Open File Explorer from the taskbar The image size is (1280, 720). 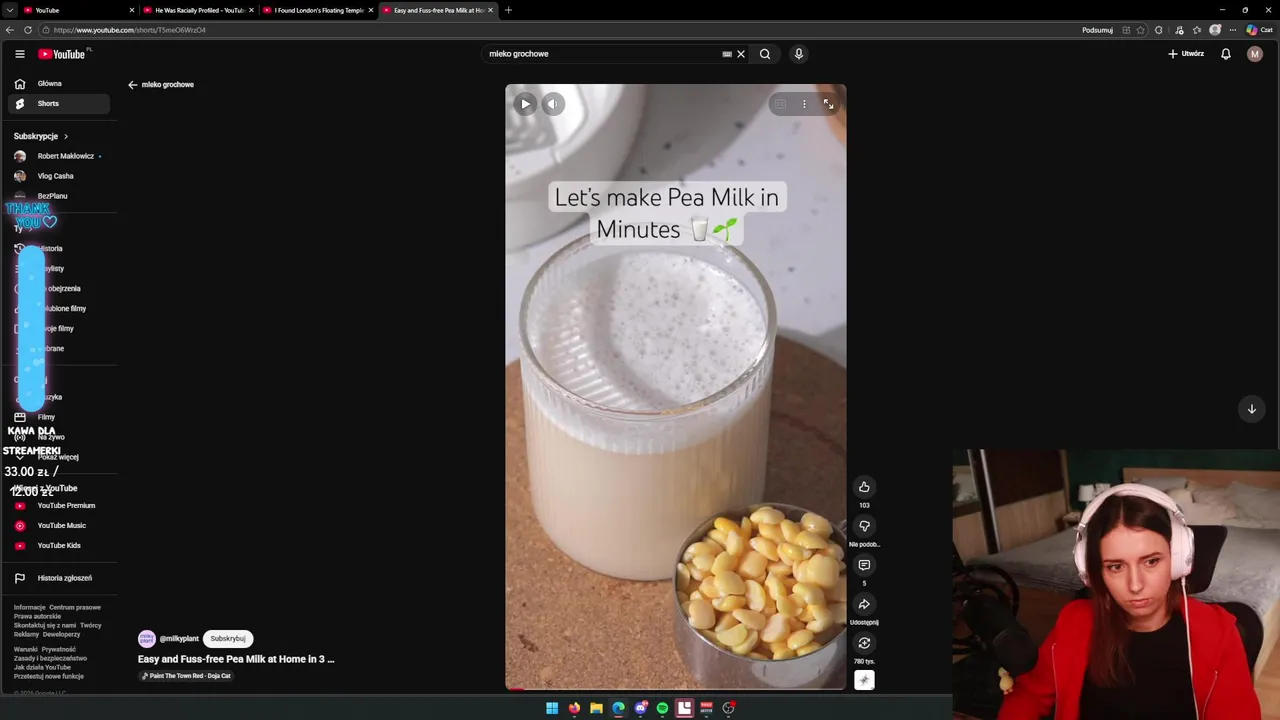tap(596, 708)
